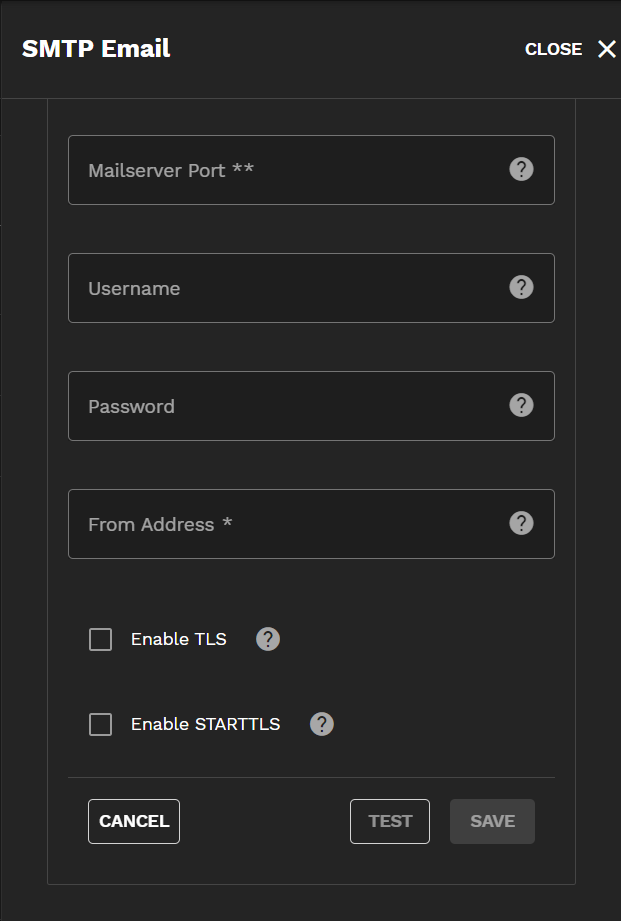Enable the STARTTLS checkbox
621x921 pixels.
[100, 724]
